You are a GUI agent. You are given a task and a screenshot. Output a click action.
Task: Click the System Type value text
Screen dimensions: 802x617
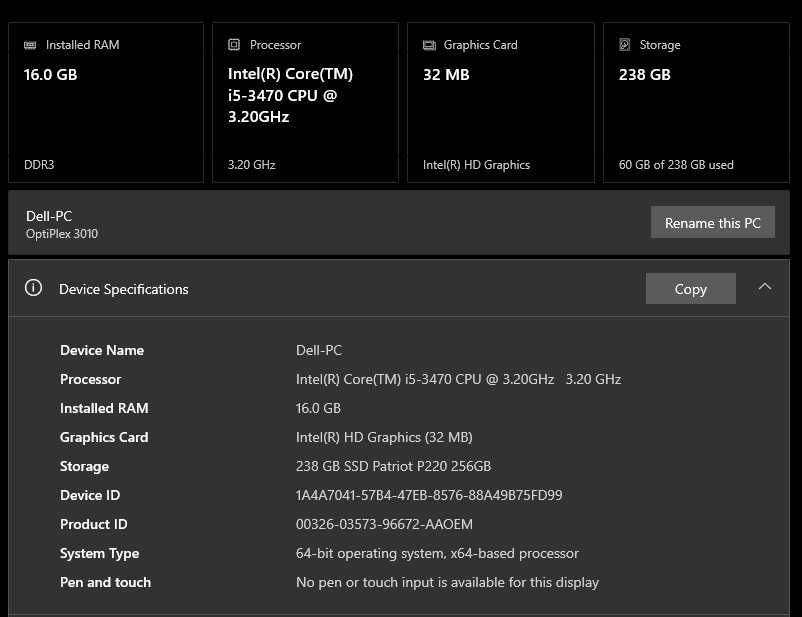437,553
